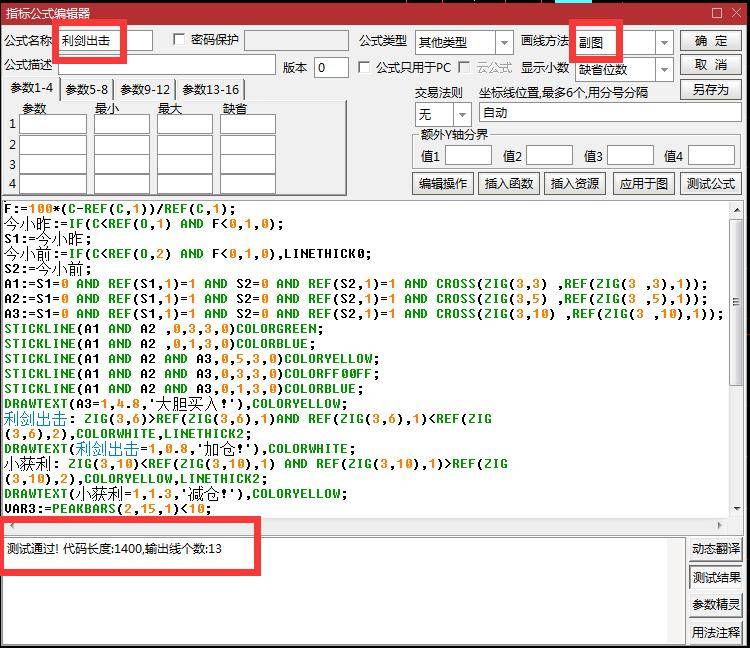Image resolution: width=750 pixels, height=648 pixels.
Task: Click 坐标线位置 input showing 自动
Action: click(x=610, y=113)
